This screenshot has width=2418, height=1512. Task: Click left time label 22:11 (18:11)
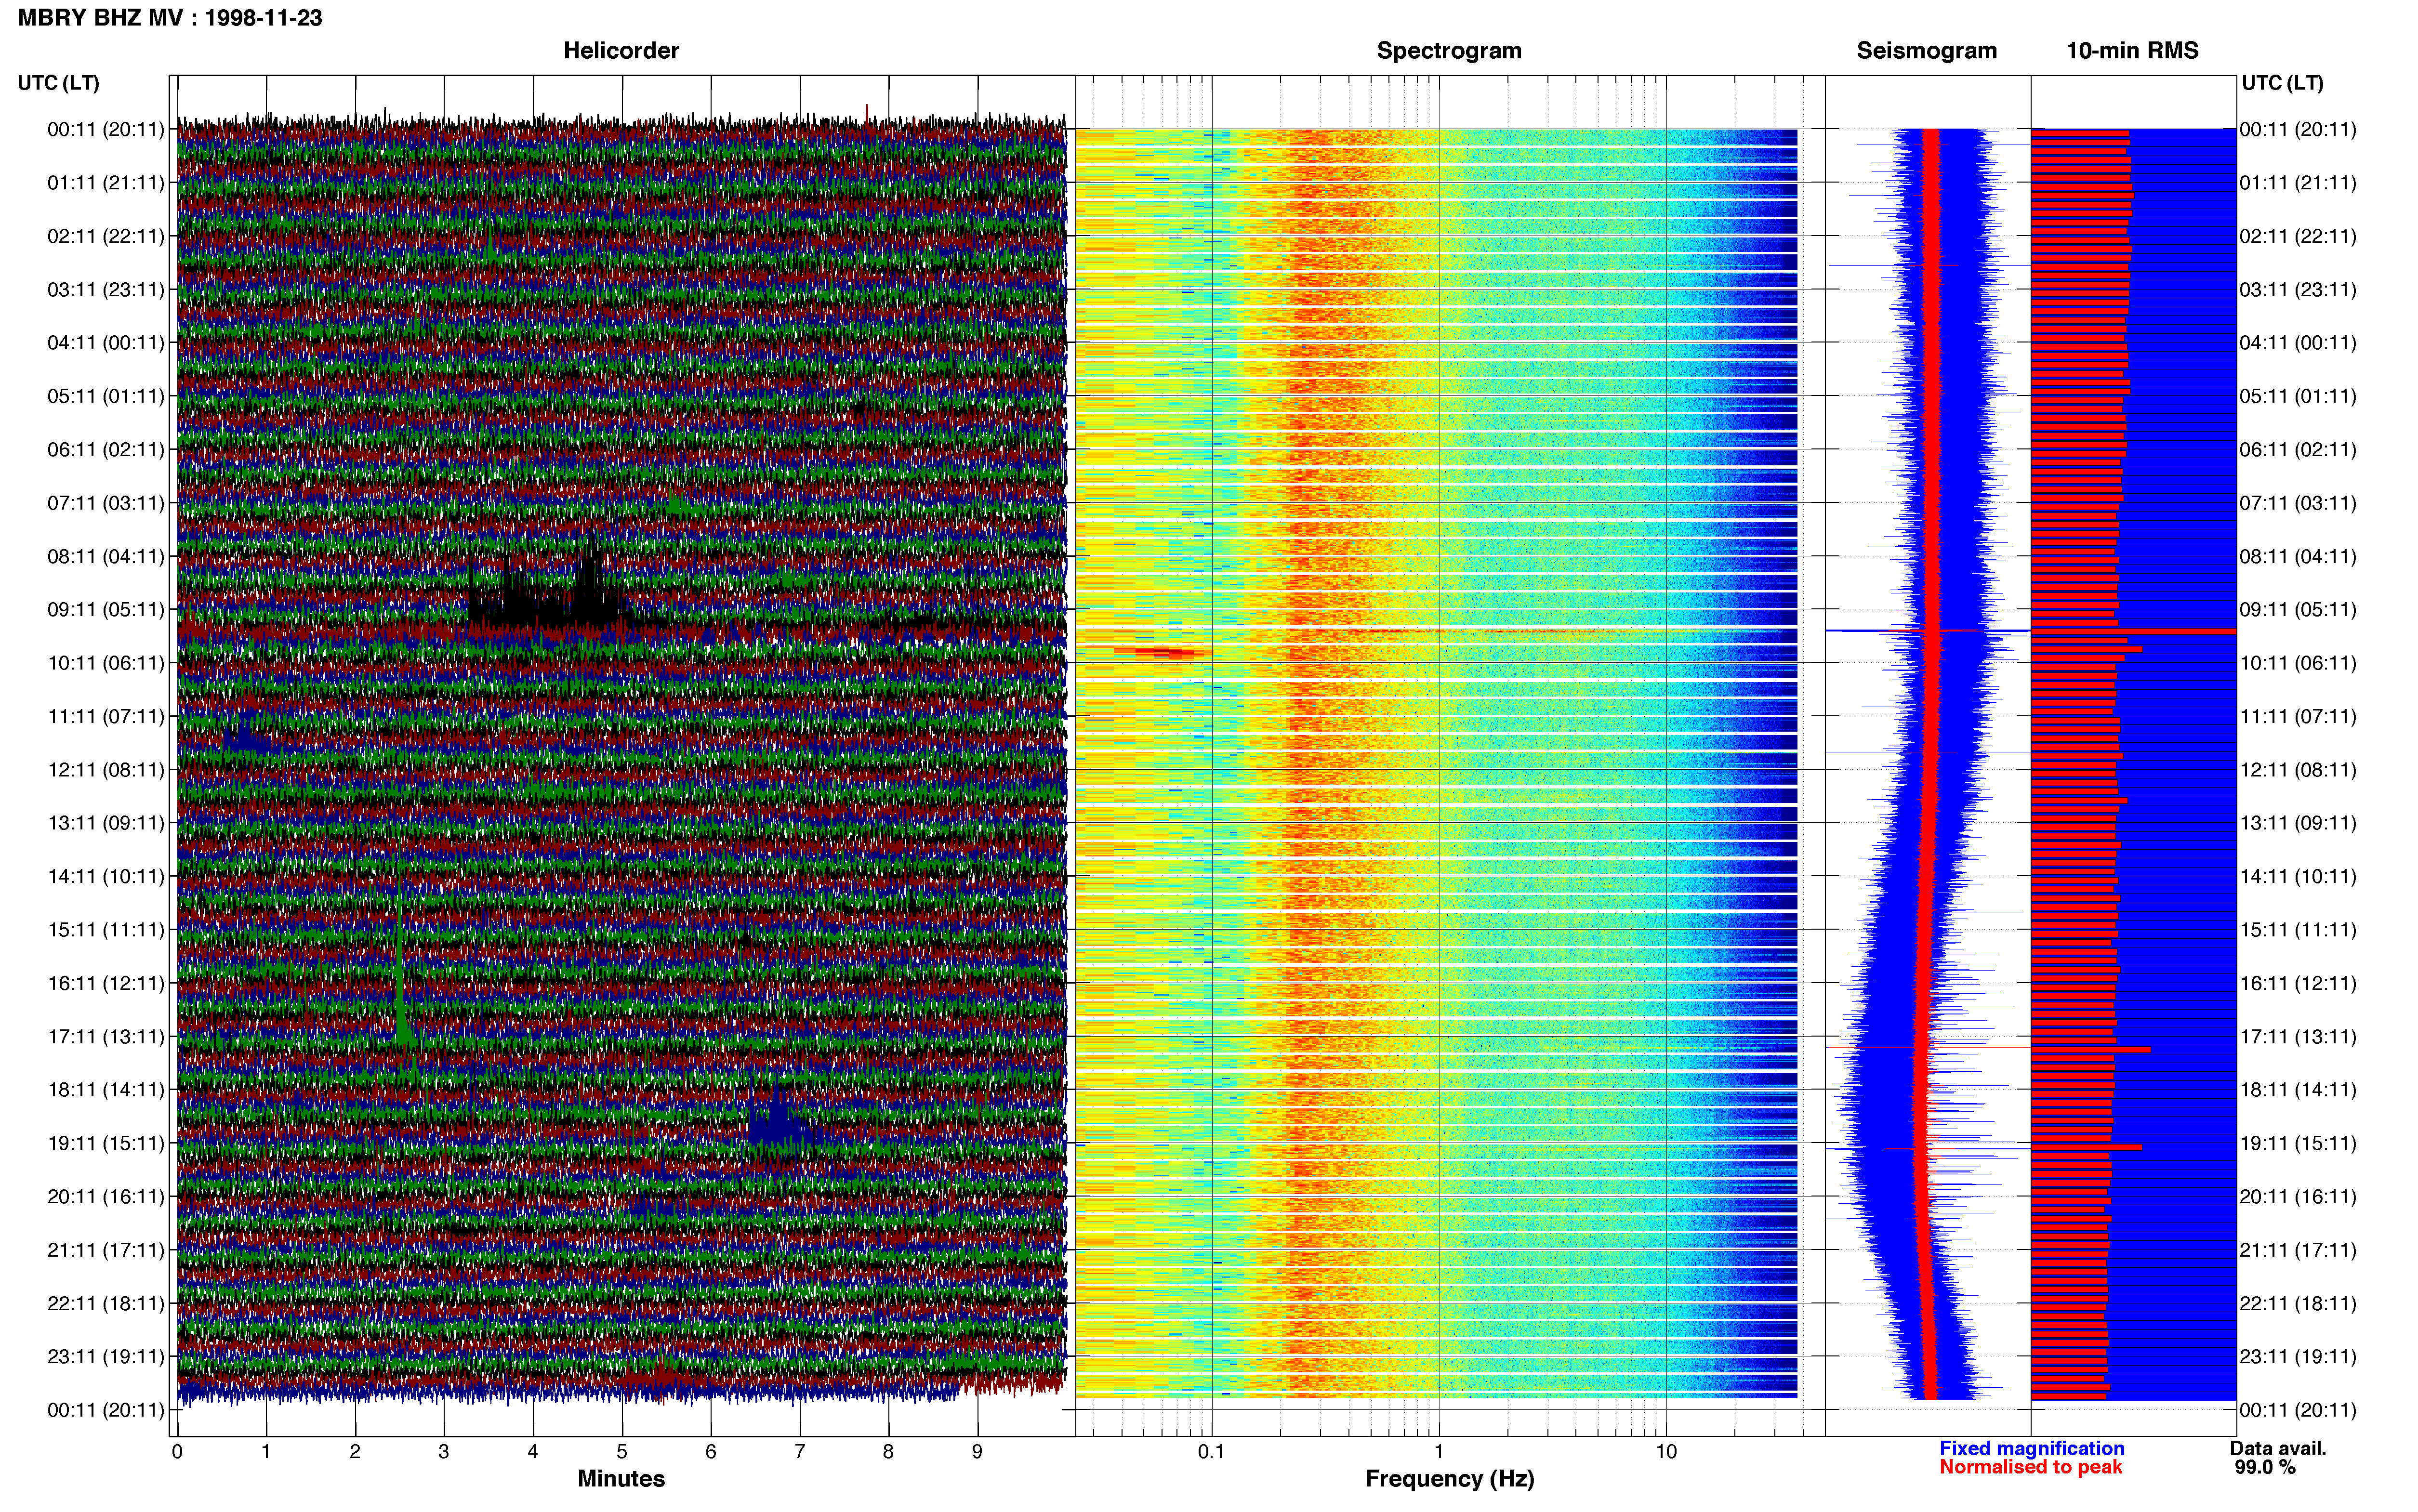(x=106, y=1304)
